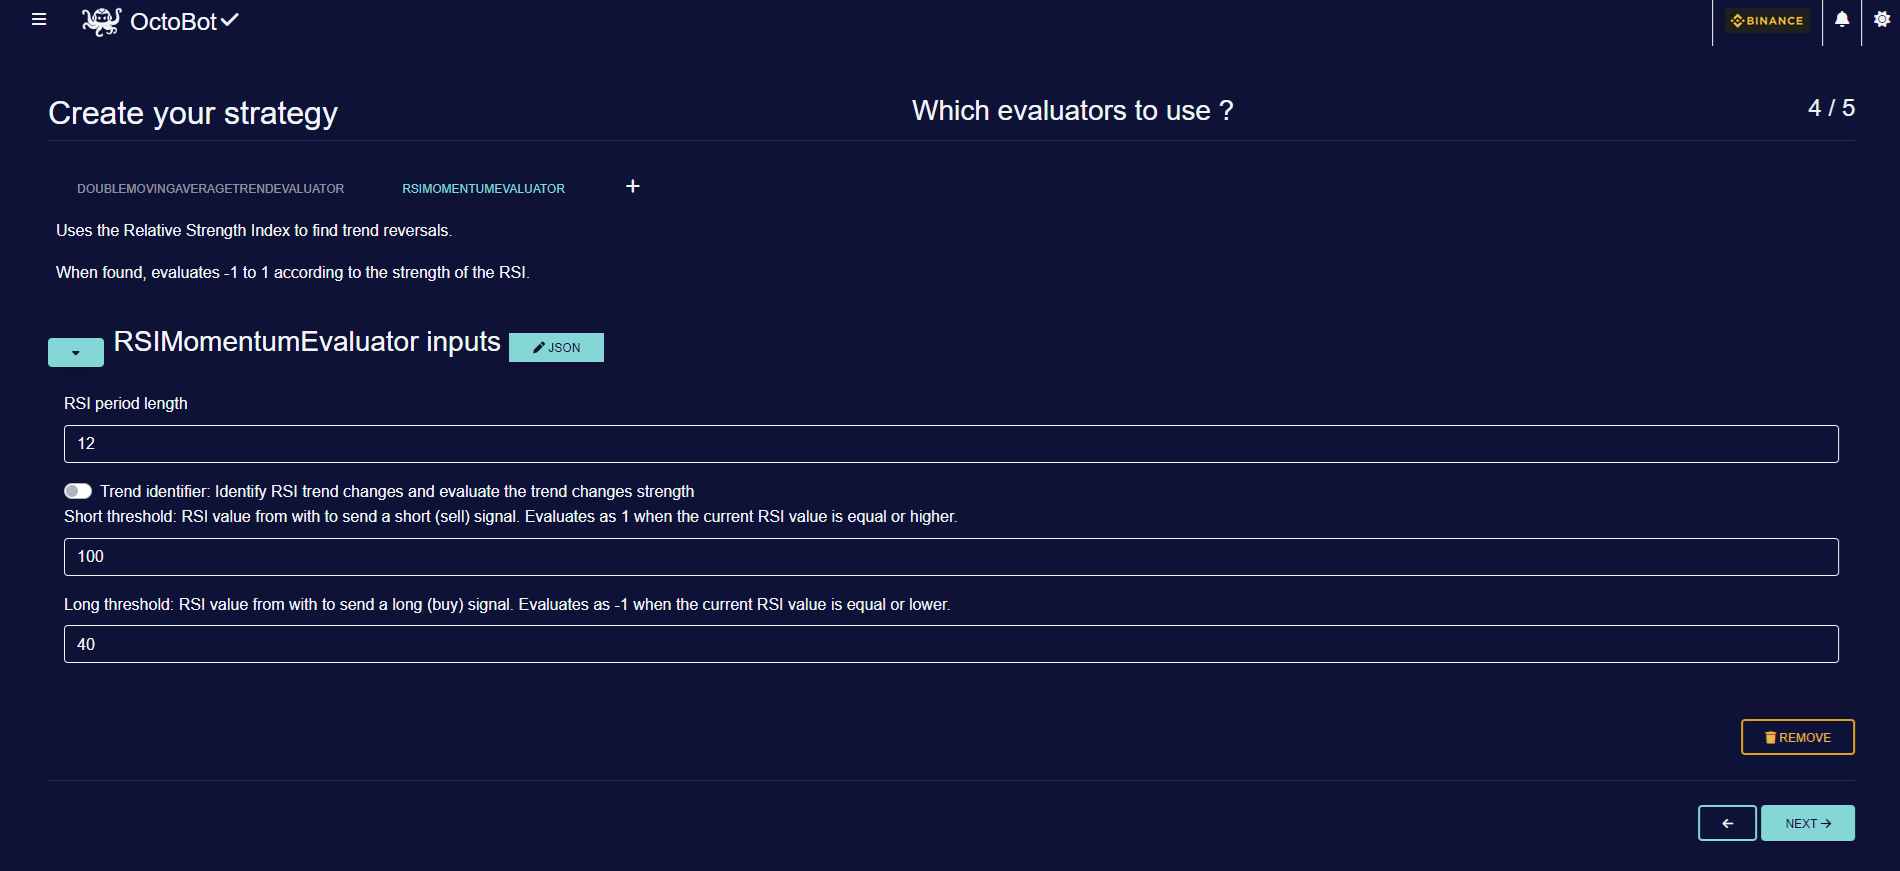Click 'Which evaluators to use ?' heading

click(1072, 110)
